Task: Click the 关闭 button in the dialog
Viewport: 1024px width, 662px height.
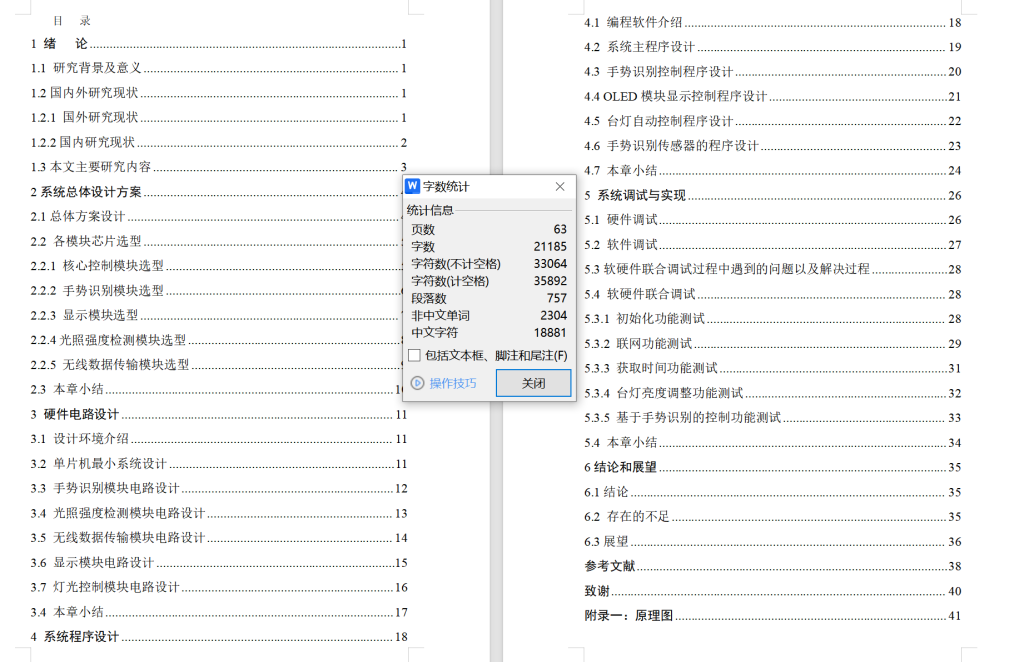Action: coord(533,383)
